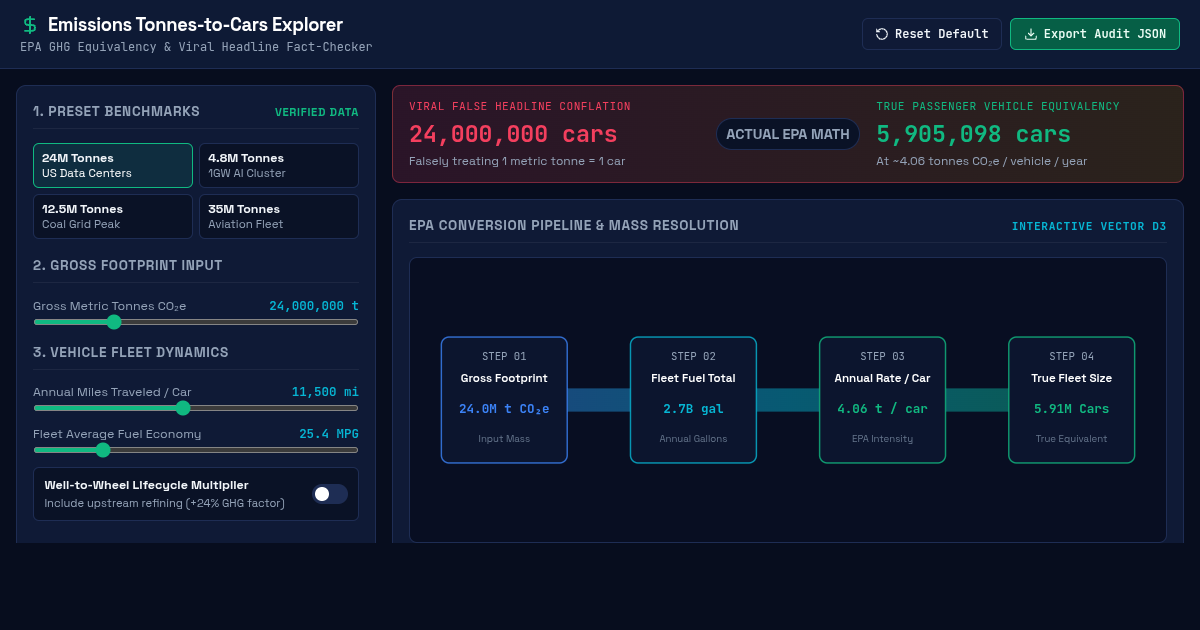1200x630 pixels.
Task: Click the 2. GROSS FOOTPRINT INPUT heading
Action: 128,265
